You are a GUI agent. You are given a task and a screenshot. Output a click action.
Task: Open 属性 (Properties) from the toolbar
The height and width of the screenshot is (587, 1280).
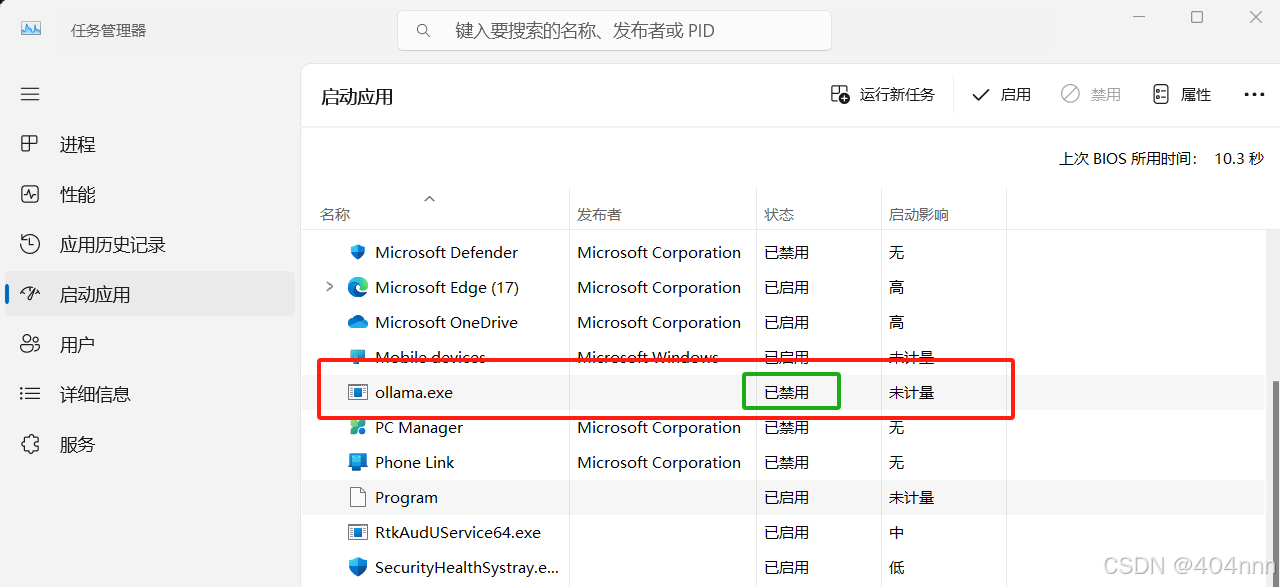(1181, 94)
